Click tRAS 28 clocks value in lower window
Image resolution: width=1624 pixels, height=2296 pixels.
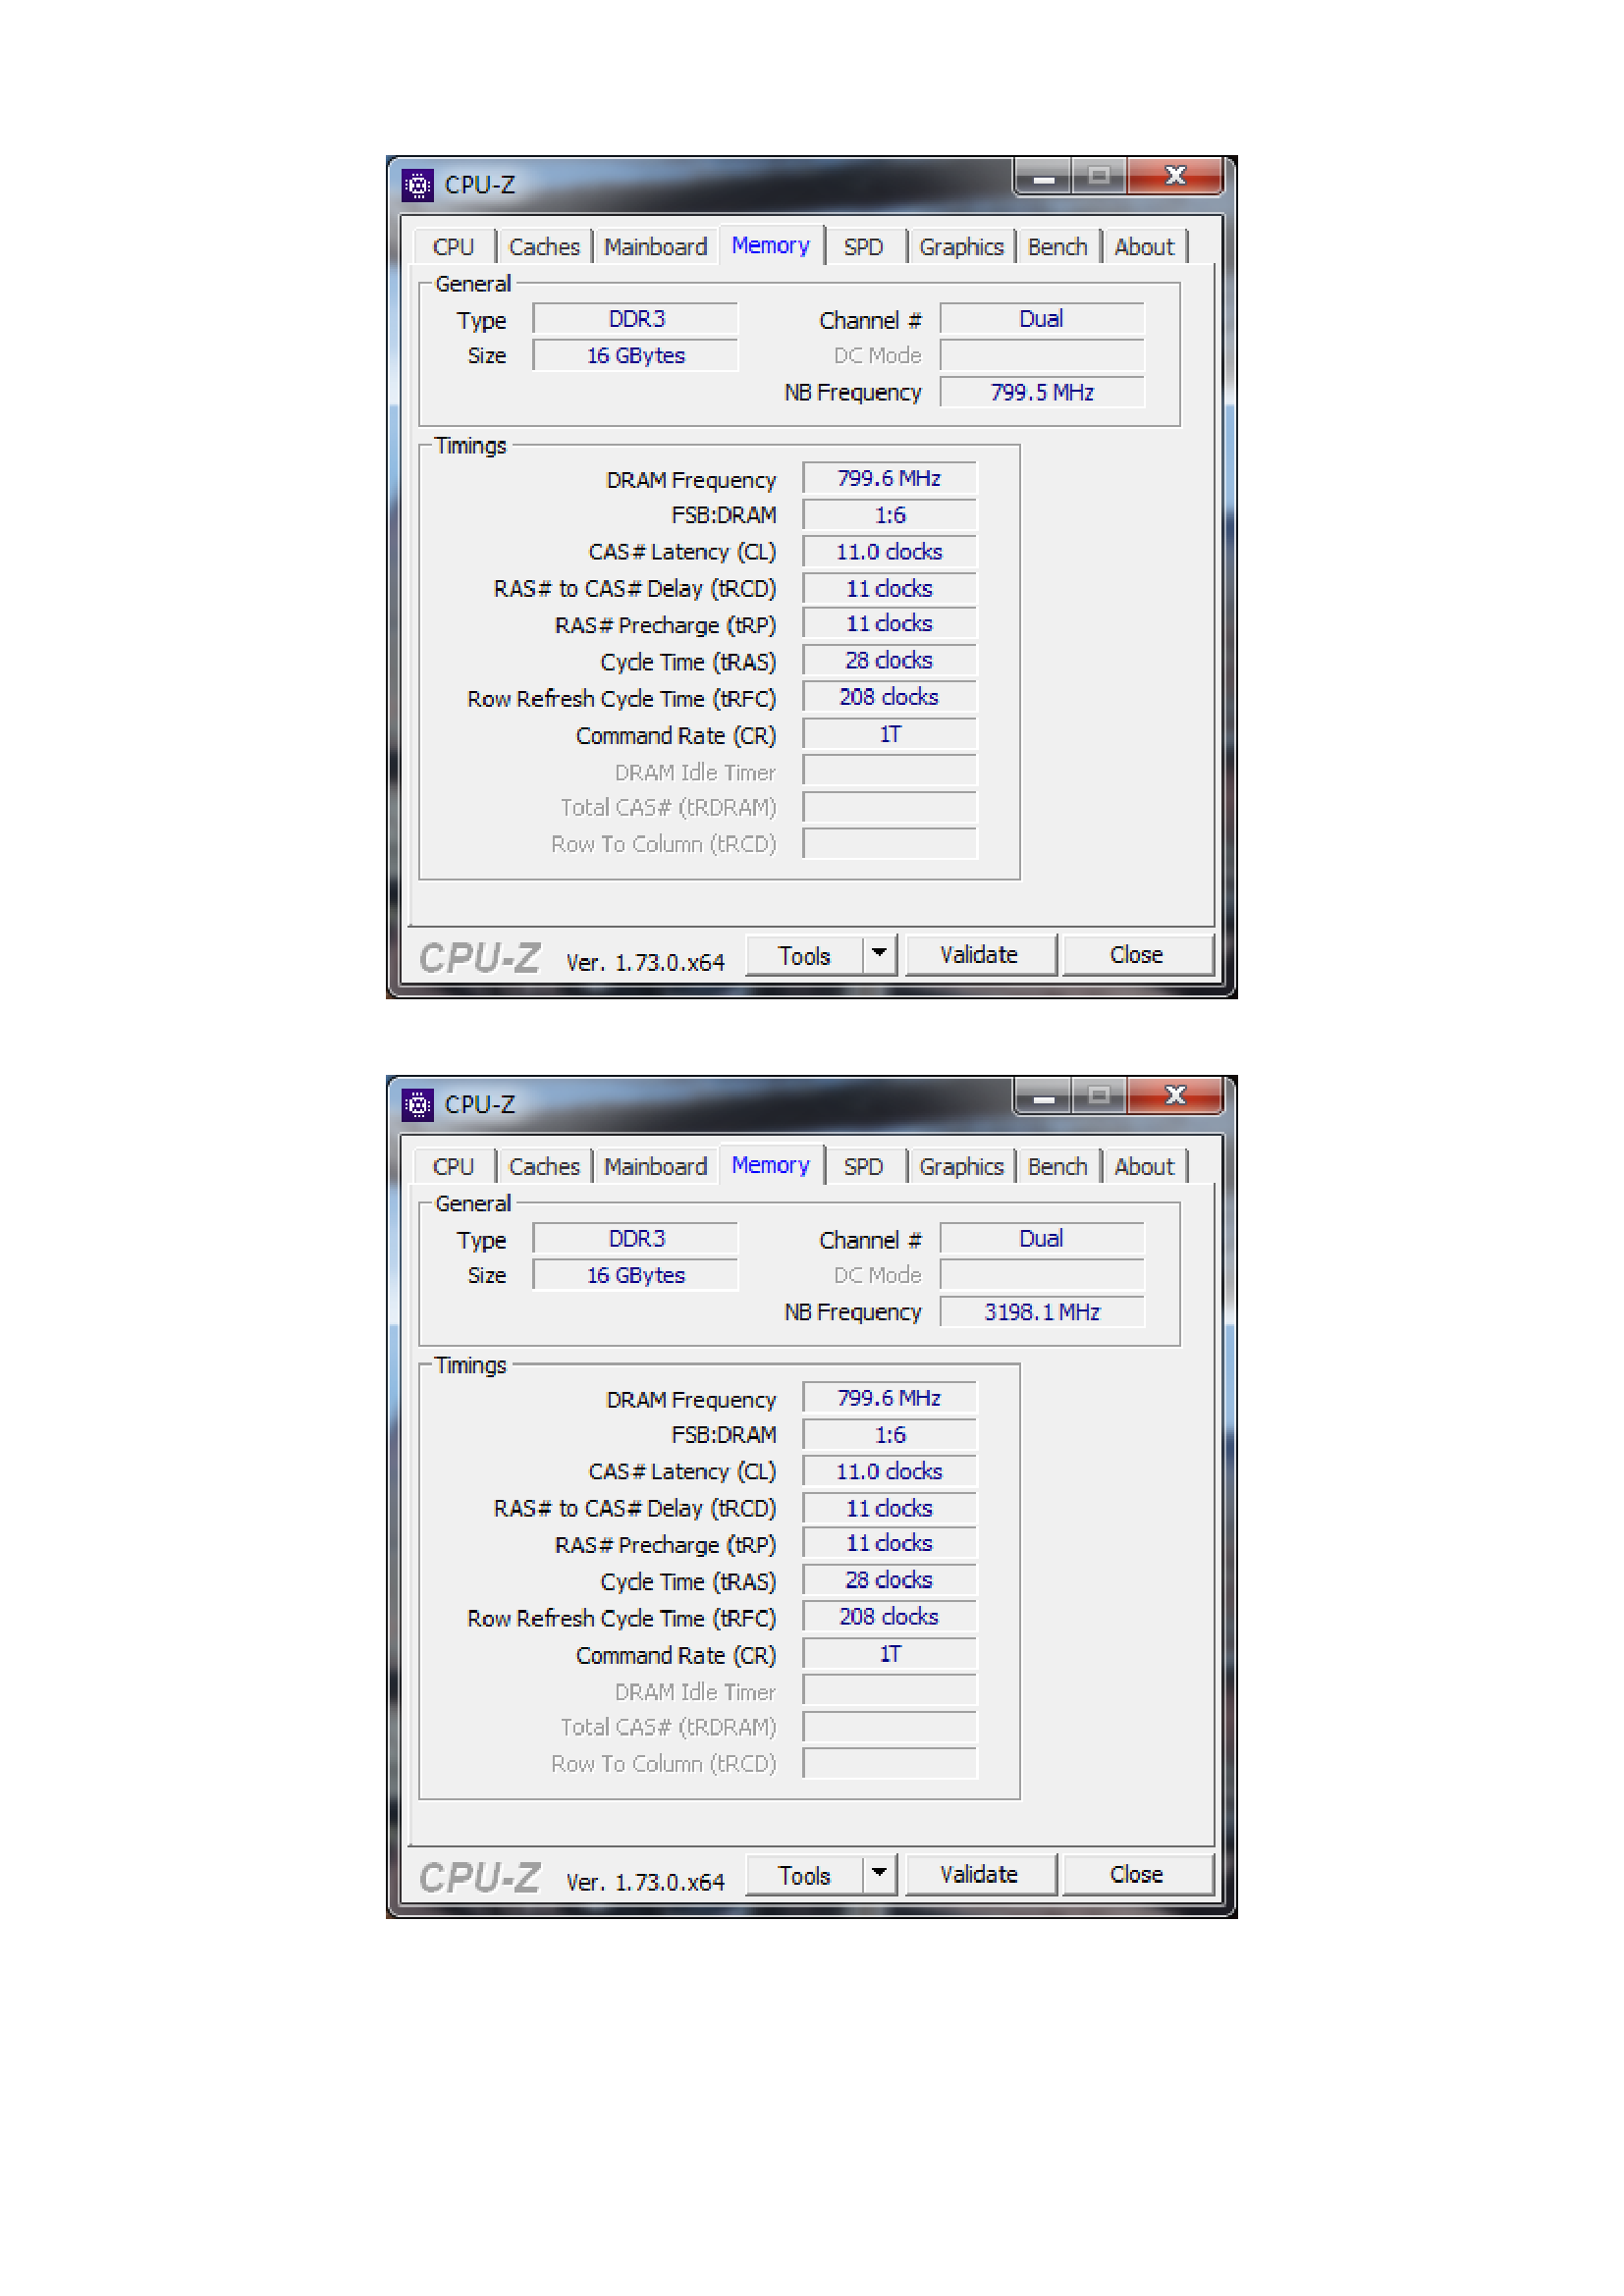coord(890,1581)
